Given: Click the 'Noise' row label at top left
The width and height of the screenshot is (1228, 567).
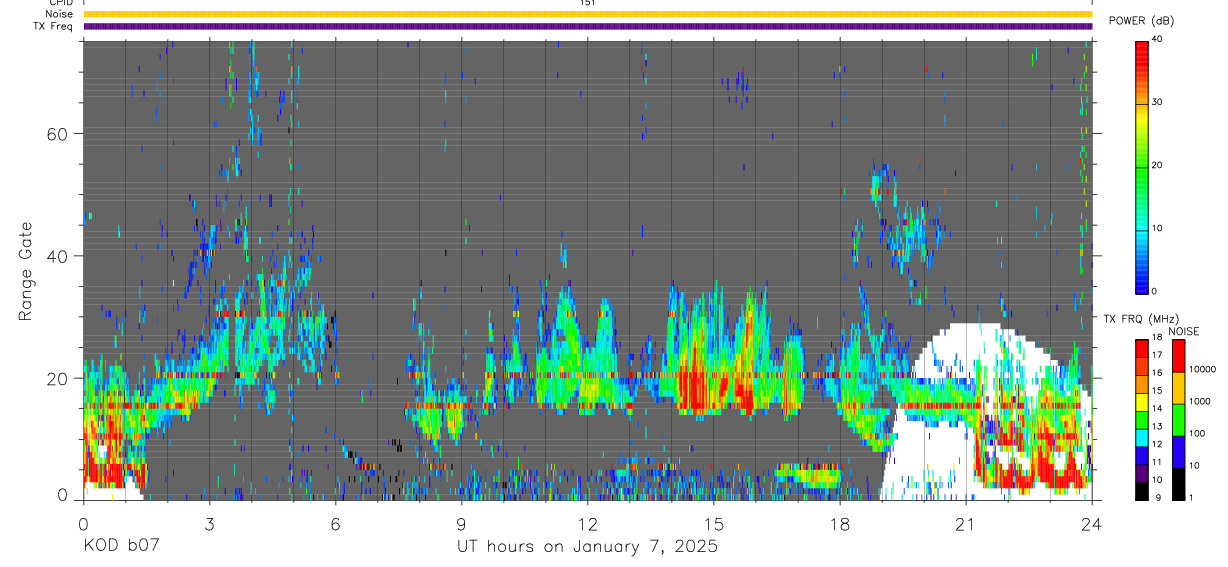Looking at the screenshot, I should (58, 14).
